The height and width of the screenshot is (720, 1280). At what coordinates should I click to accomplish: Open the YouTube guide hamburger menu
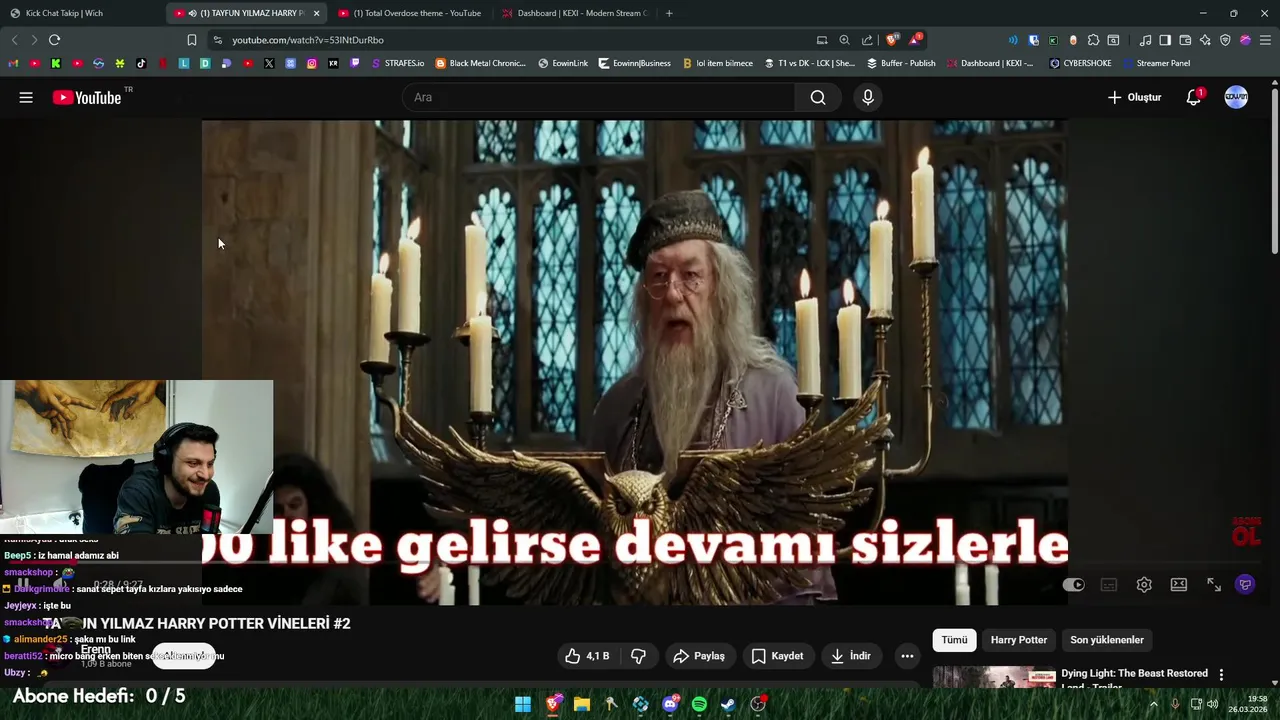(26, 97)
